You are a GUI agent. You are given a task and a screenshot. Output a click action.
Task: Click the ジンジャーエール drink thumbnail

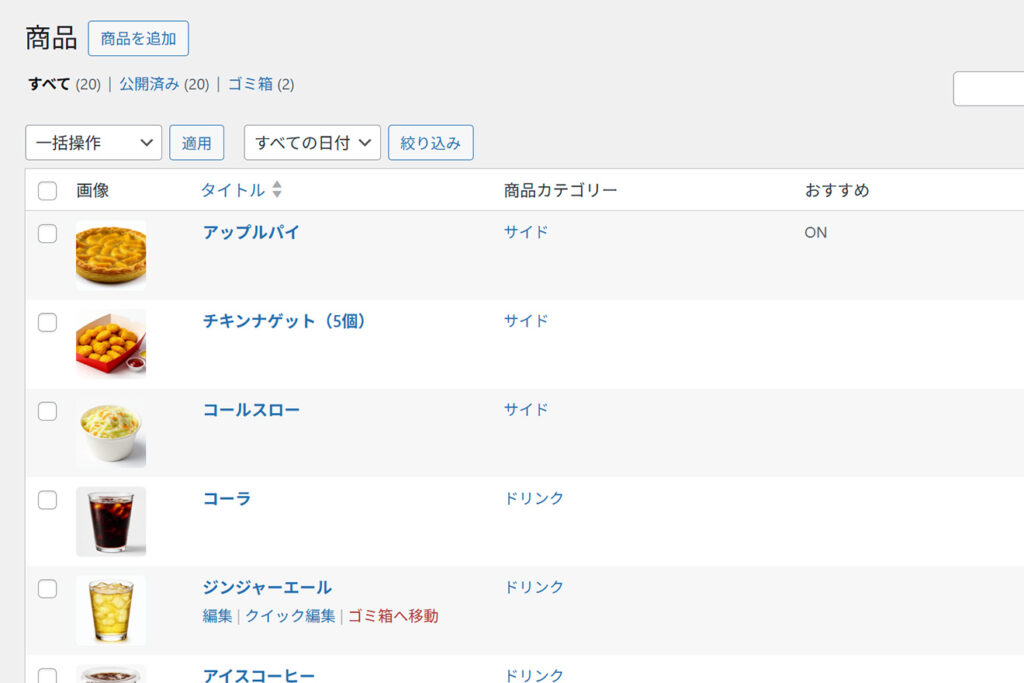111,610
